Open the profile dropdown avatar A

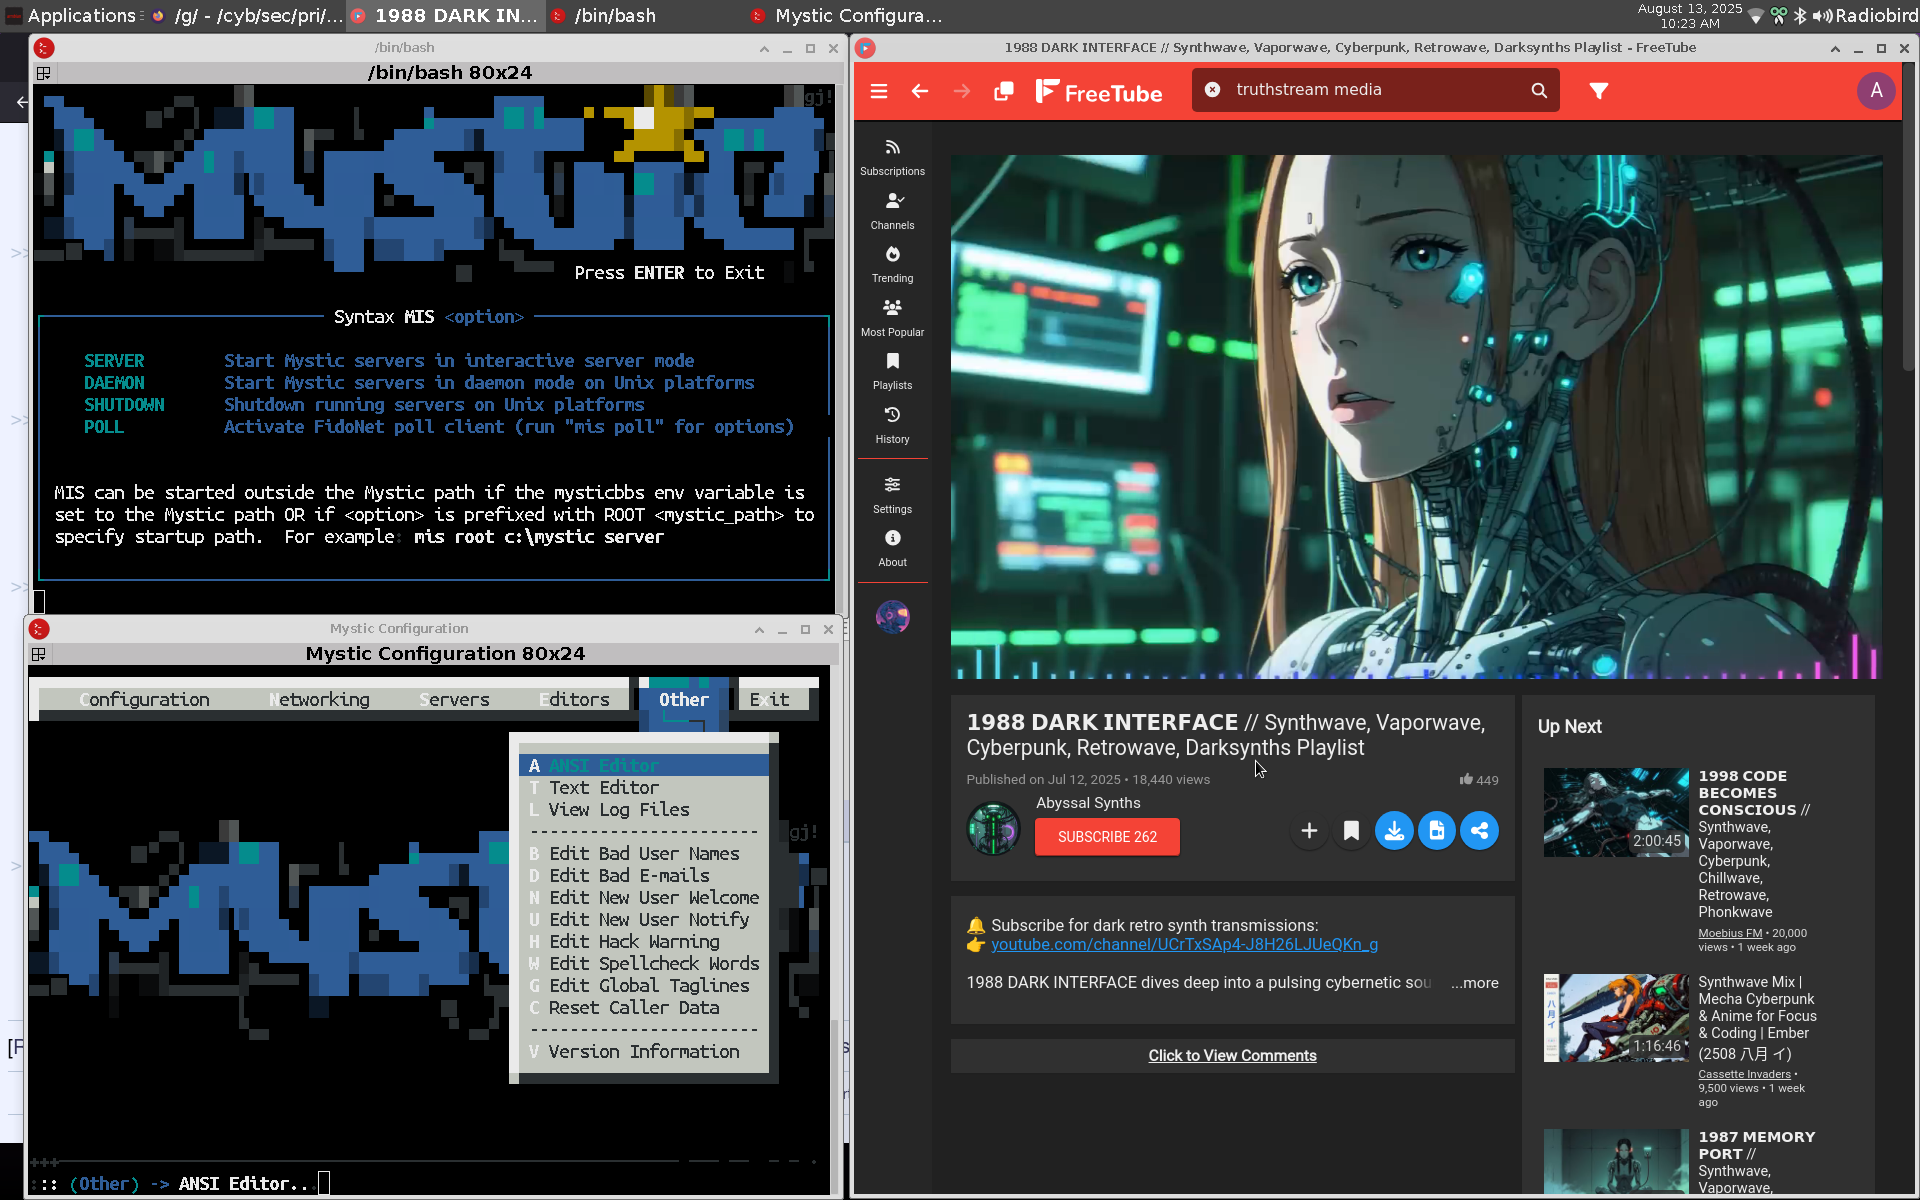tap(1876, 90)
